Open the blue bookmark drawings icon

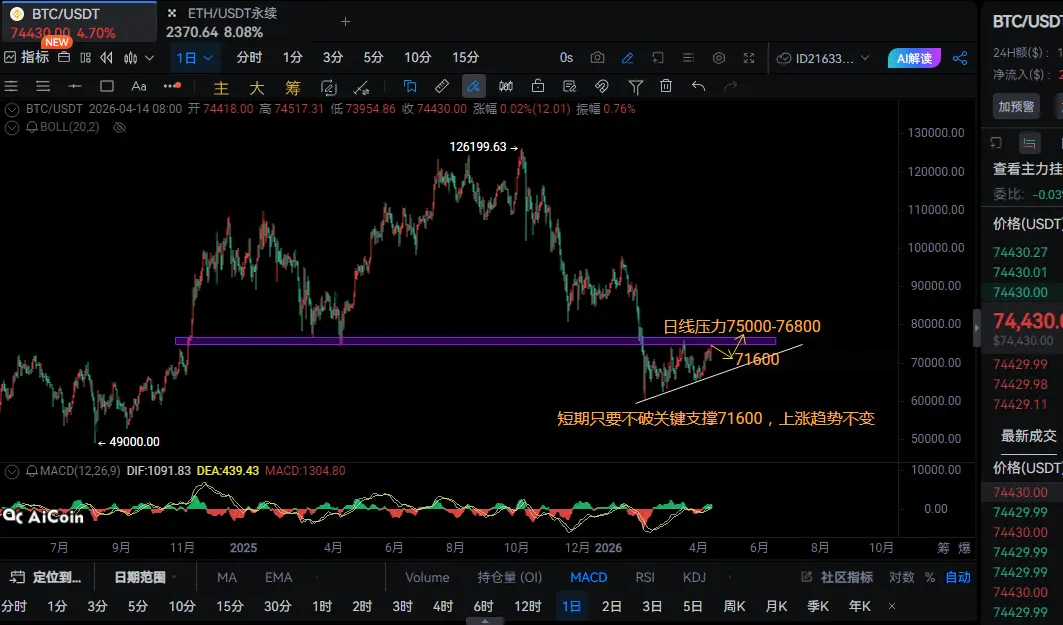[409, 86]
